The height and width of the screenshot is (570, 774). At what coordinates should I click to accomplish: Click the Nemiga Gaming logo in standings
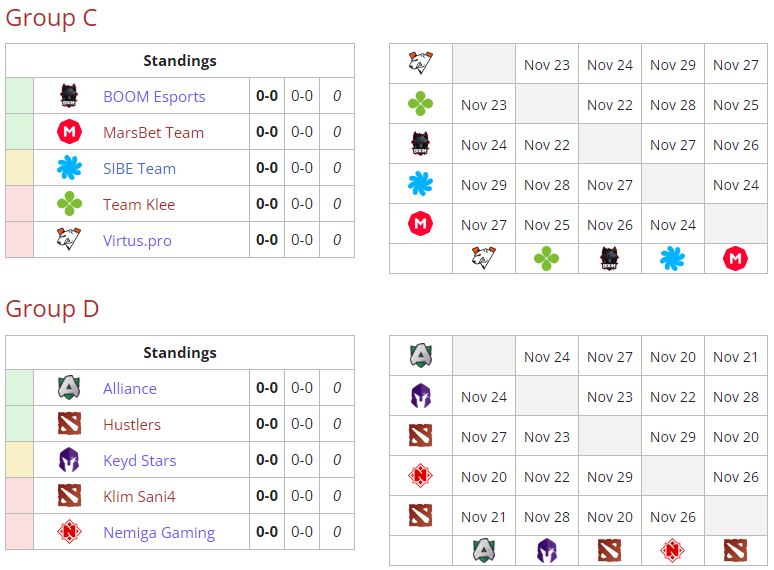click(x=69, y=532)
